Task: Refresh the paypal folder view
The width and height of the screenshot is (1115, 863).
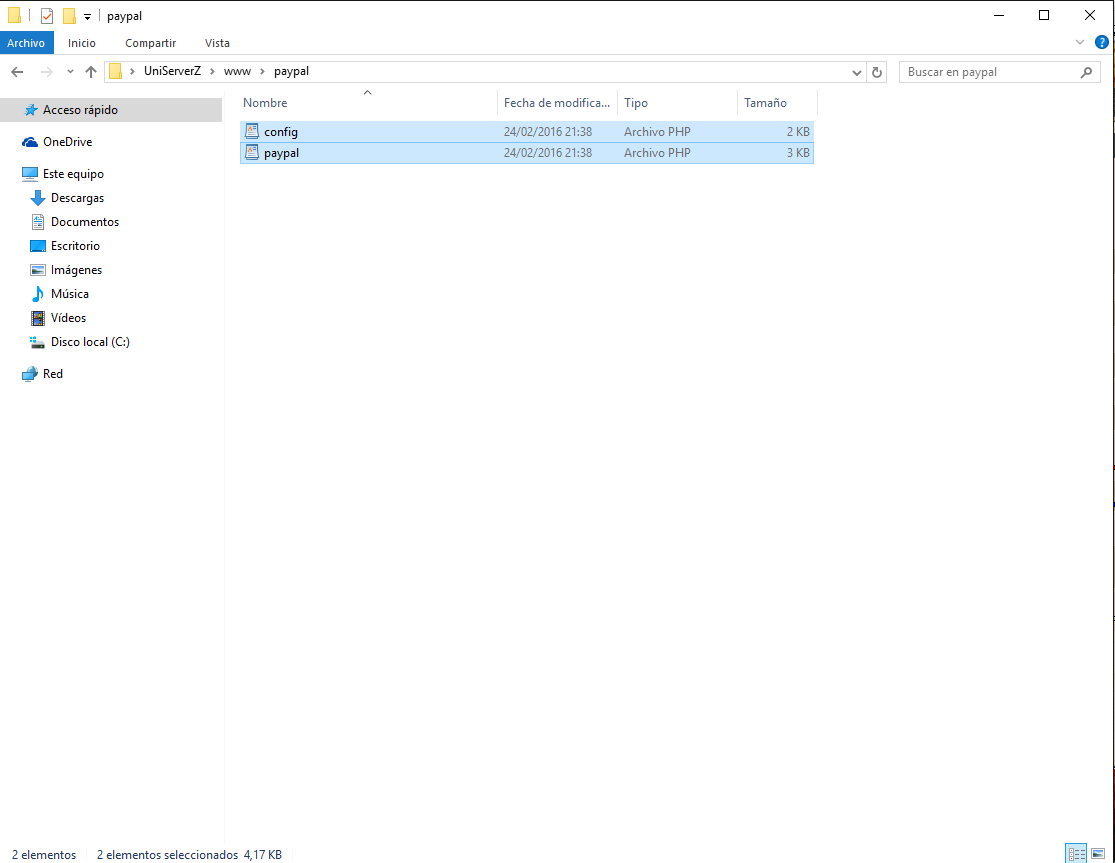Action: 877,72
